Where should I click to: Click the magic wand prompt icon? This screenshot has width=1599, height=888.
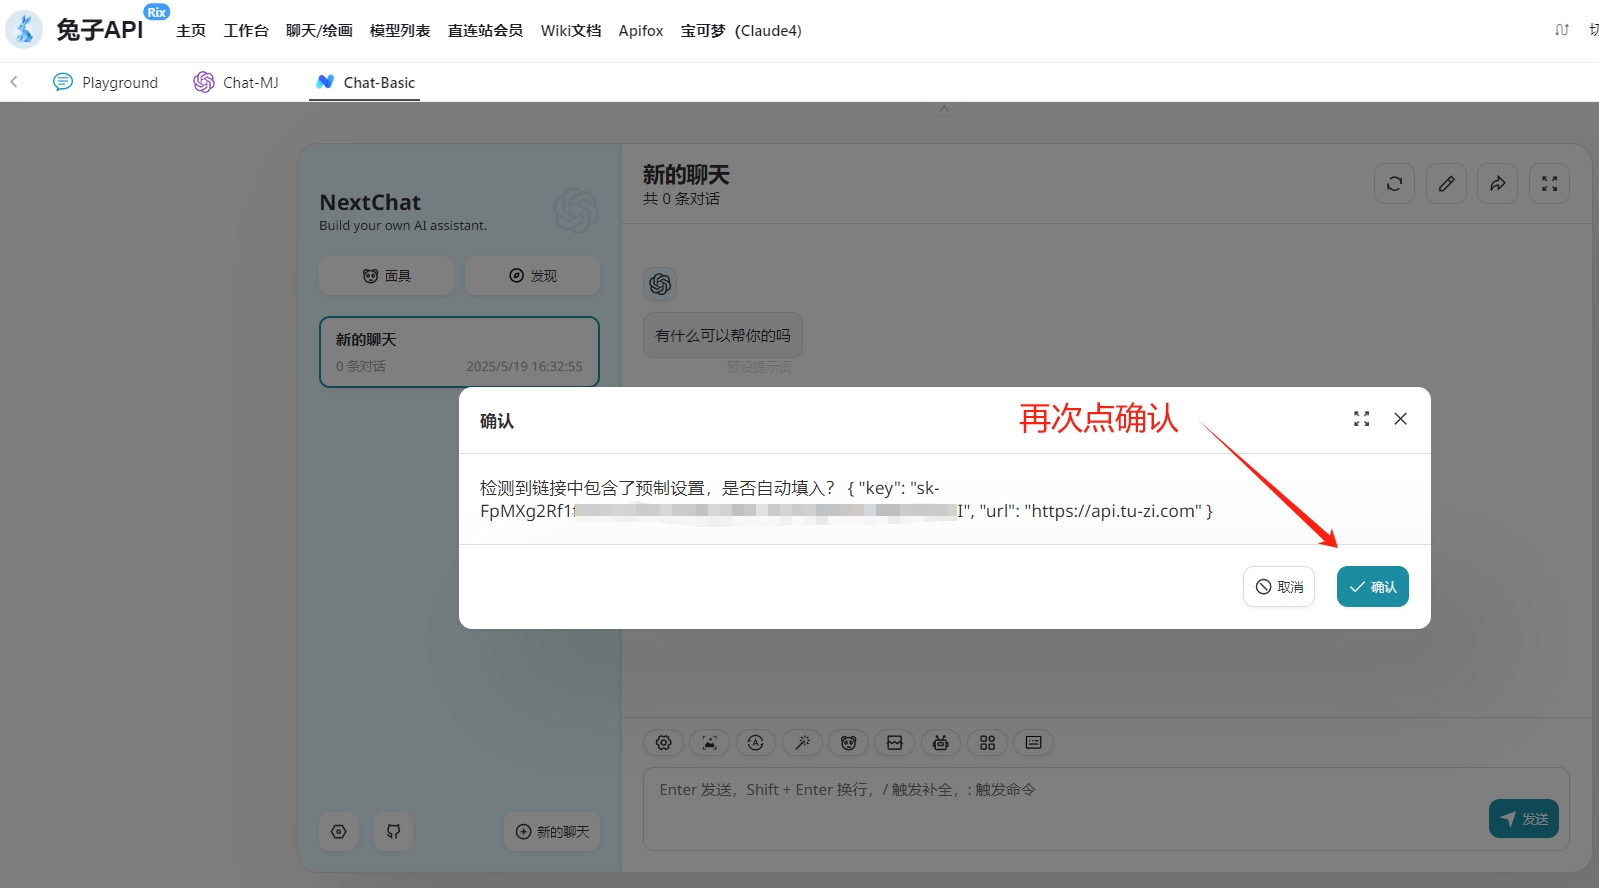802,743
